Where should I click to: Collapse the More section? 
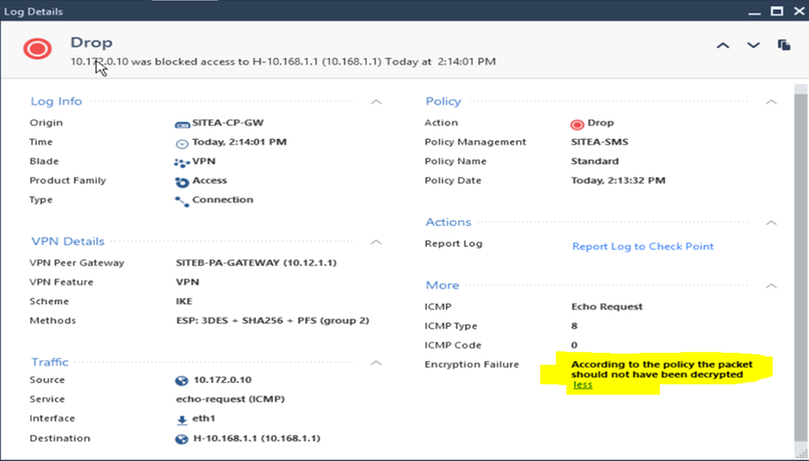[770, 286]
